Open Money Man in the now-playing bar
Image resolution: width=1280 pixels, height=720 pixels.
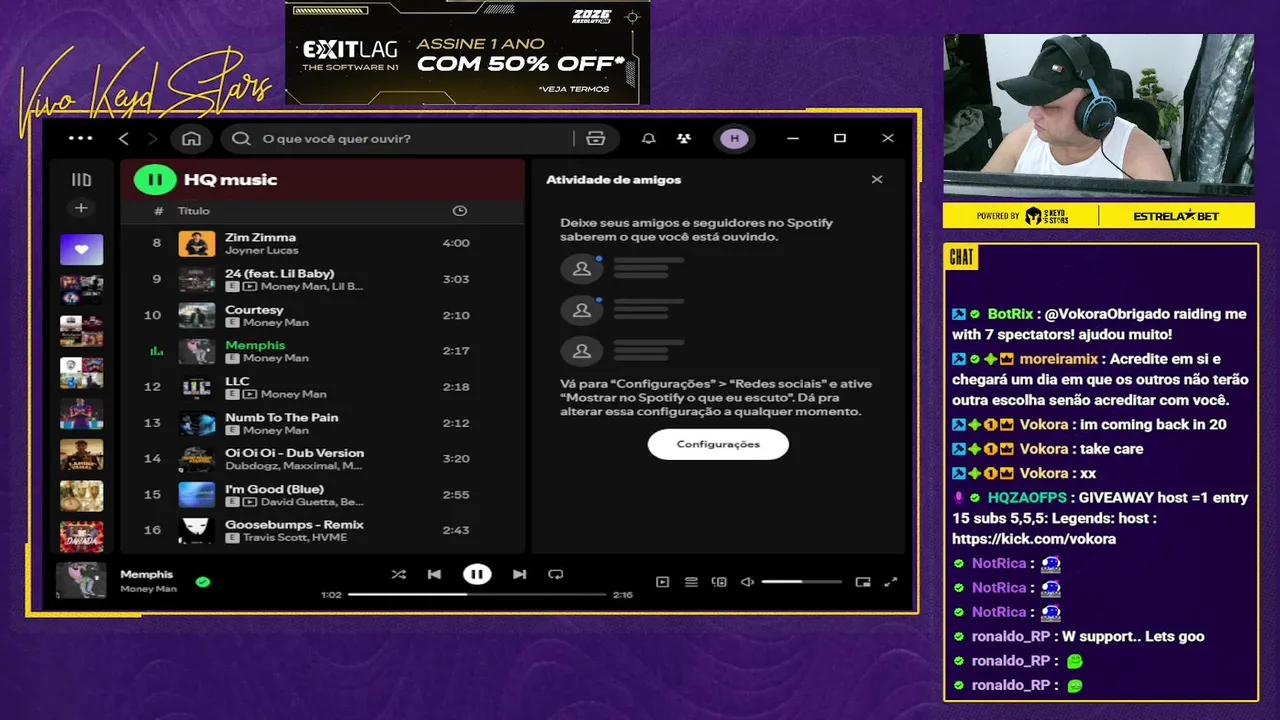(148, 589)
